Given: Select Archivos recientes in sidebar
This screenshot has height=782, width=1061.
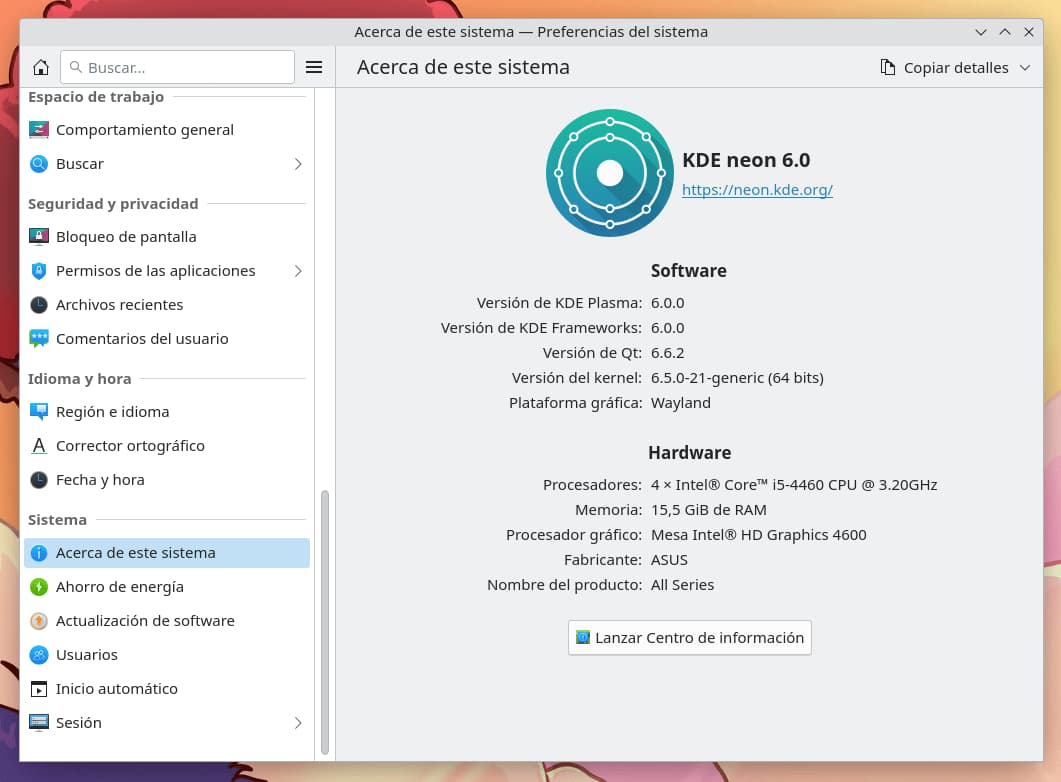Looking at the screenshot, I should tap(166, 304).
